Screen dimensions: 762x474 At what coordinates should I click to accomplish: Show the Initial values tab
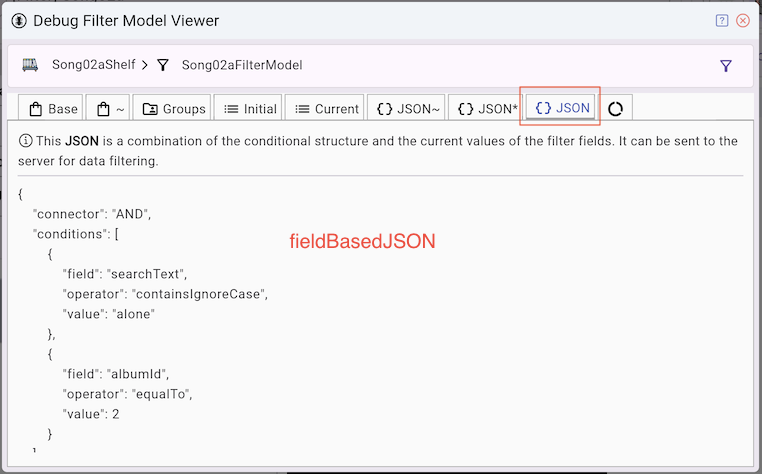pos(250,109)
